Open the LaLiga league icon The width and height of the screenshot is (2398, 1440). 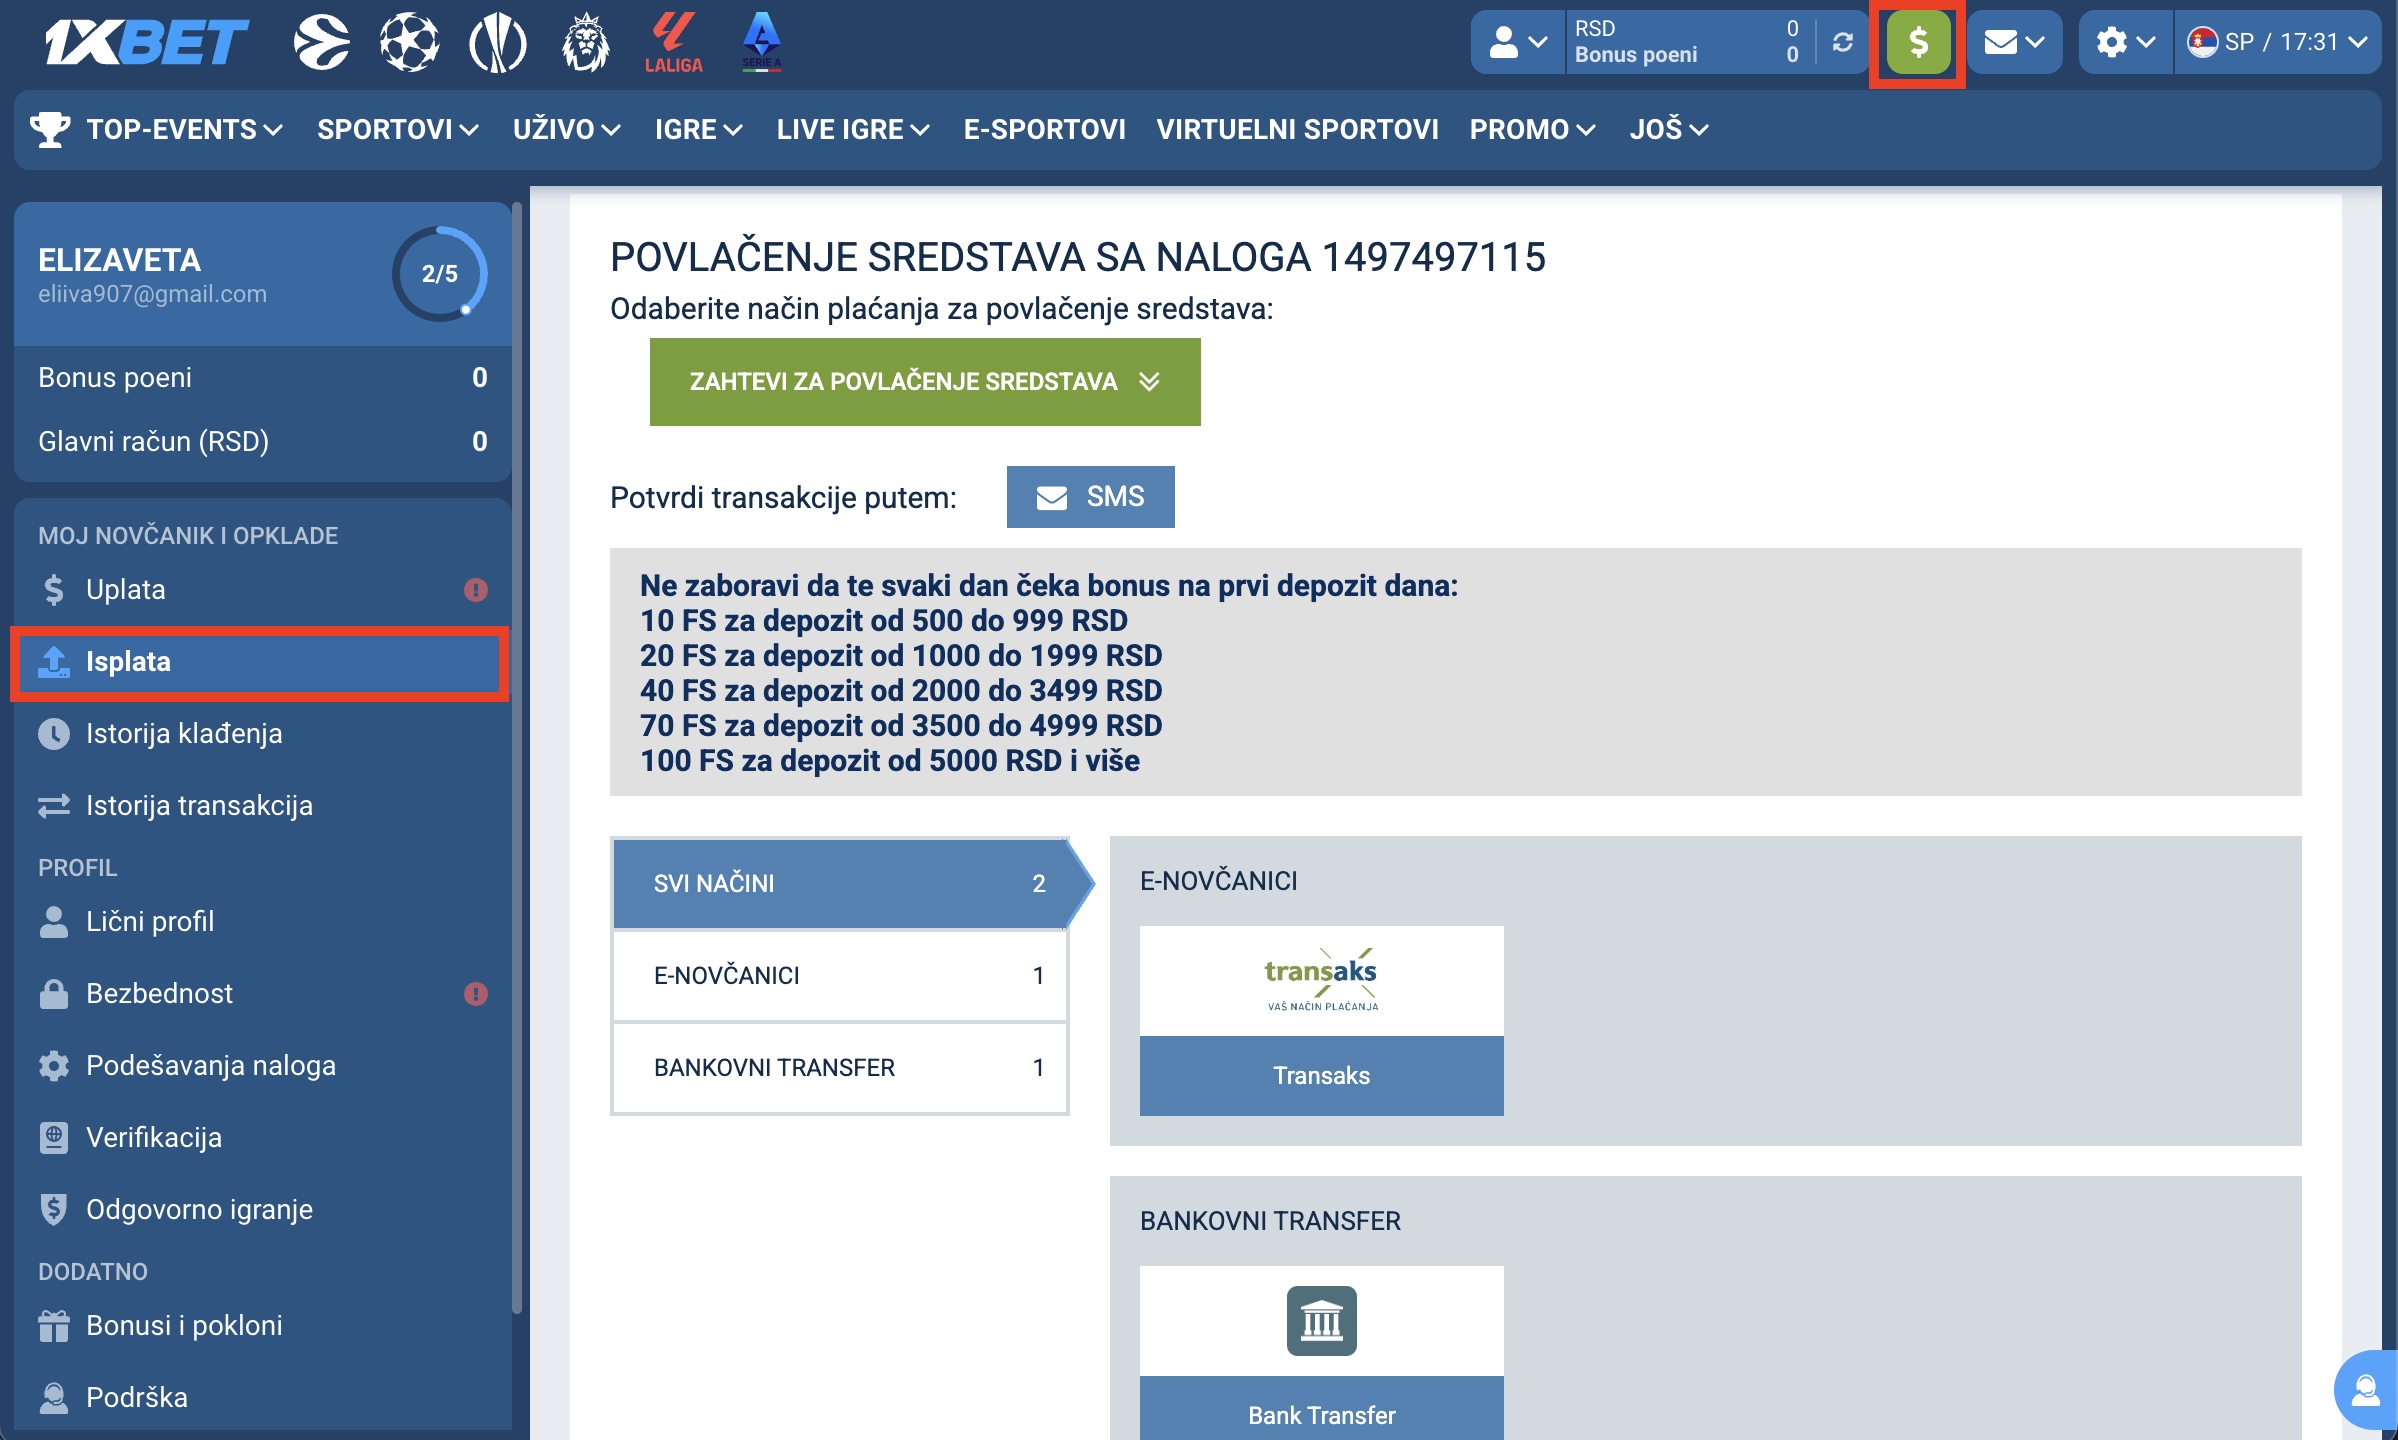coord(673,43)
